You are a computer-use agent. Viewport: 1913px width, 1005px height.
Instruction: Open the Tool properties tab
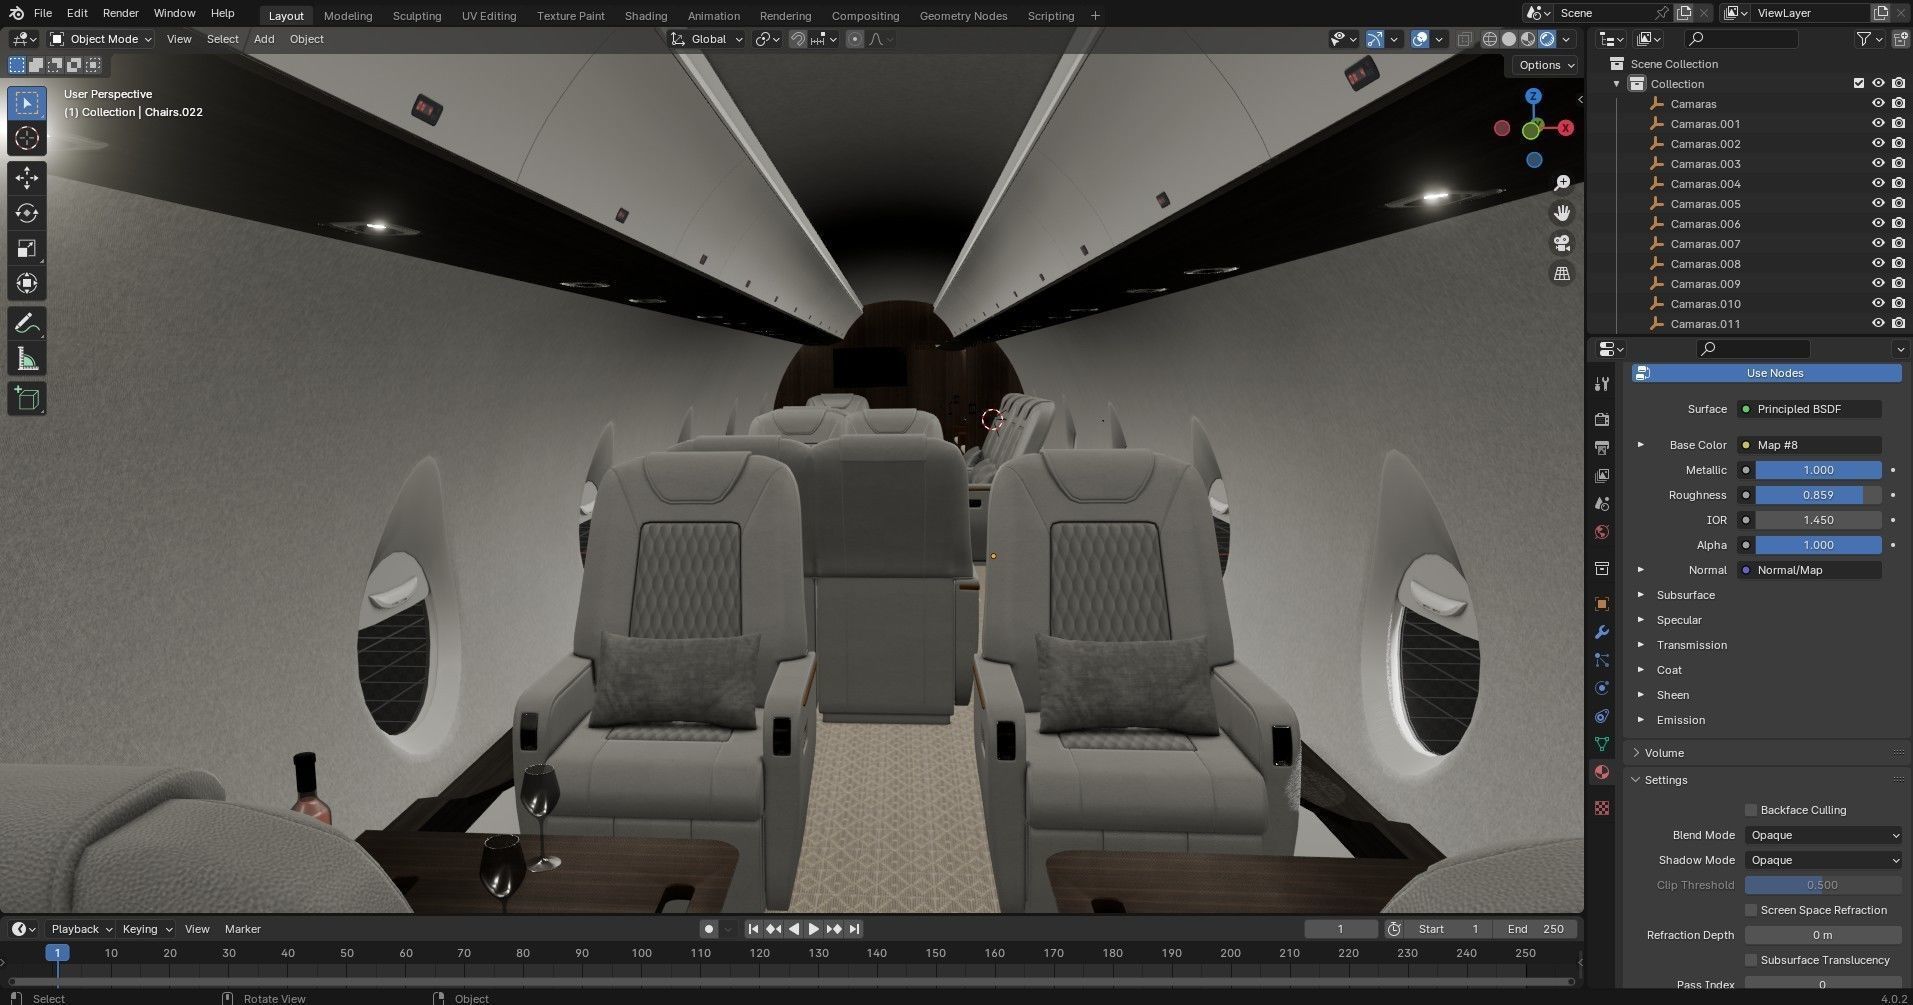[x=1602, y=384]
